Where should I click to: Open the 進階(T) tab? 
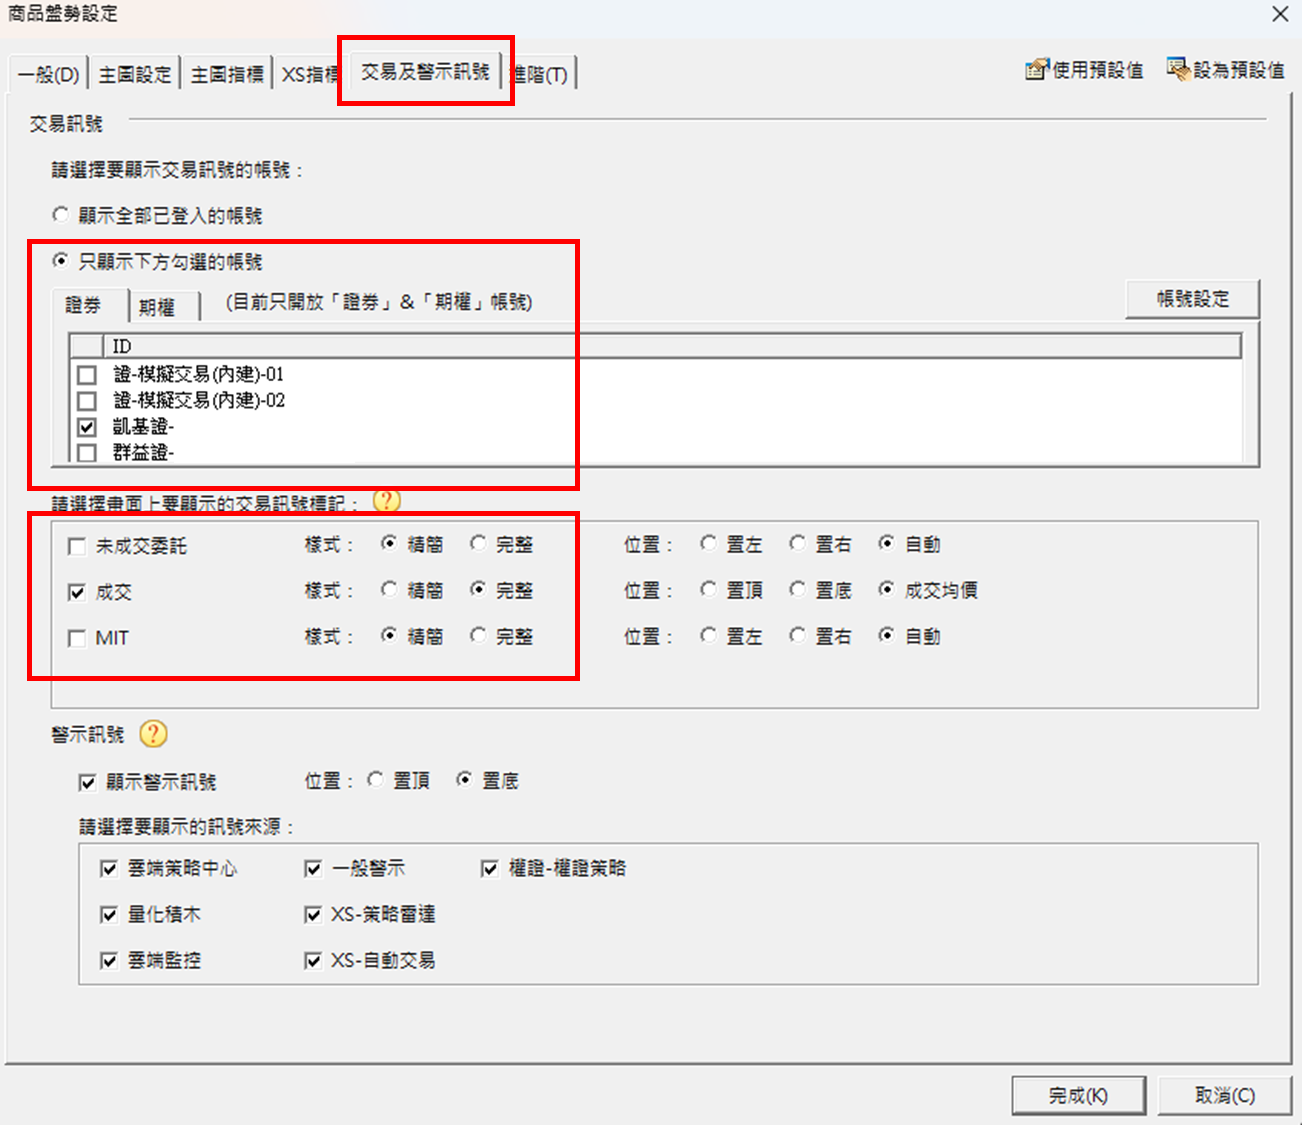click(541, 75)
